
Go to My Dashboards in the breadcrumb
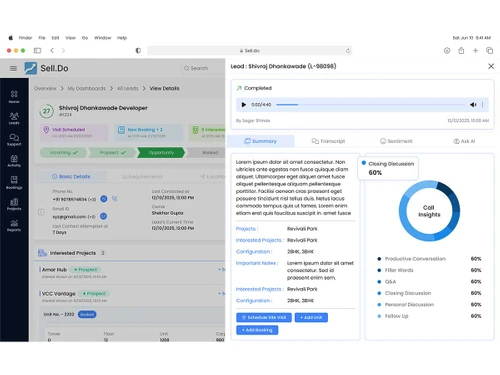coord(86,88)
